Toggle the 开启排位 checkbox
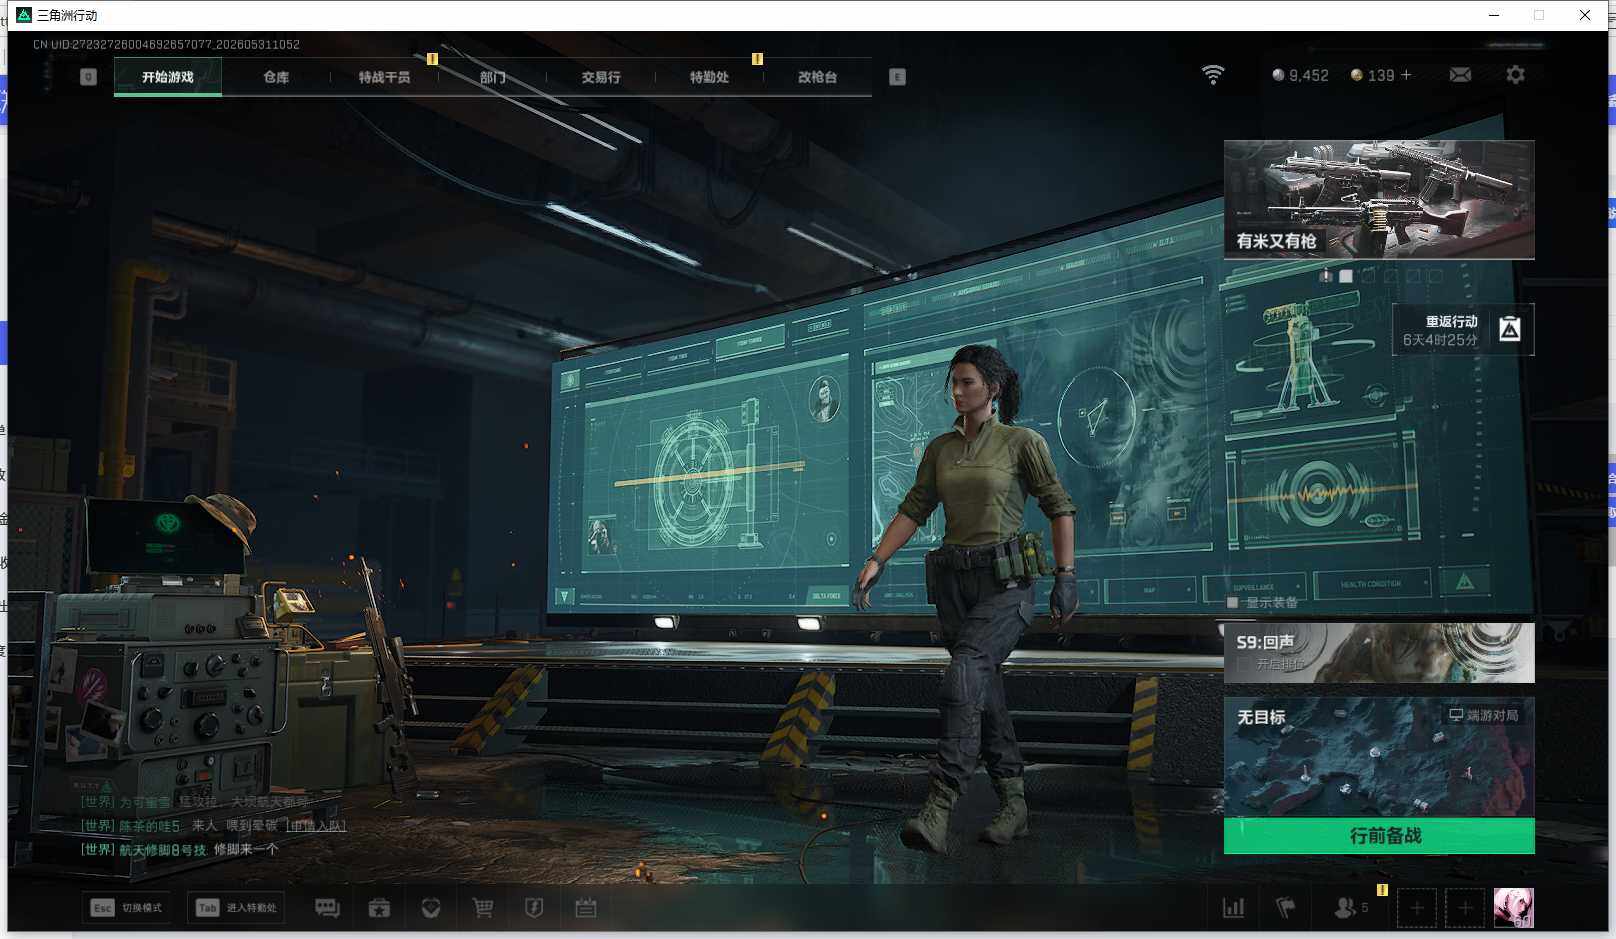1616x939 pixels. coord(1243,665)
